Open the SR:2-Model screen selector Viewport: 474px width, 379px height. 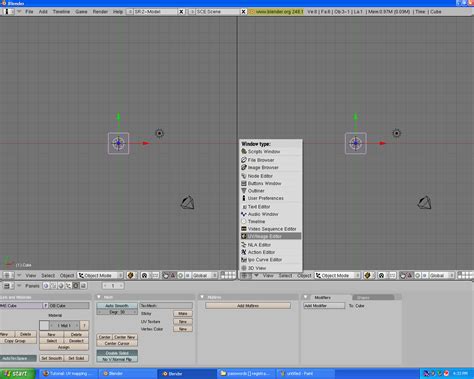pyautogui.click(x=130, y=12)
